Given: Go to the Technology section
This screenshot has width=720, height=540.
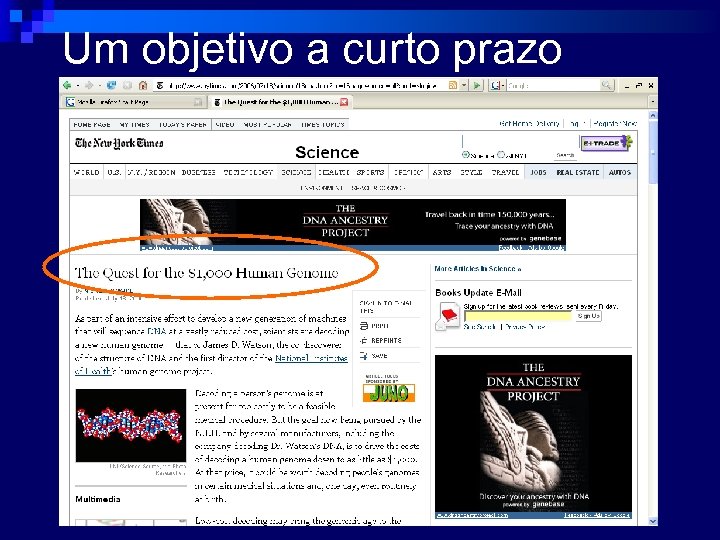Looking at the screenshot, I should point(248,172).
